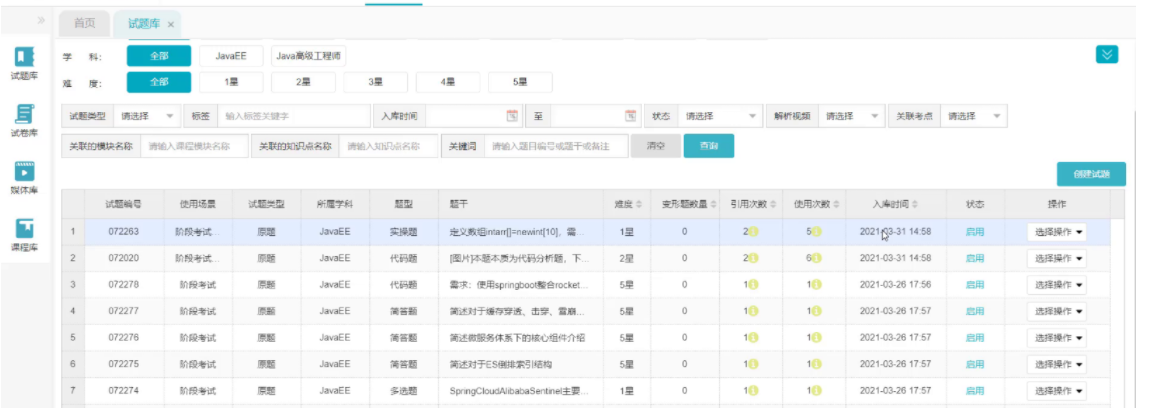Filter subject by Java高级工程师
This screenshot has height=415, width=1150.
pos(308,56)
